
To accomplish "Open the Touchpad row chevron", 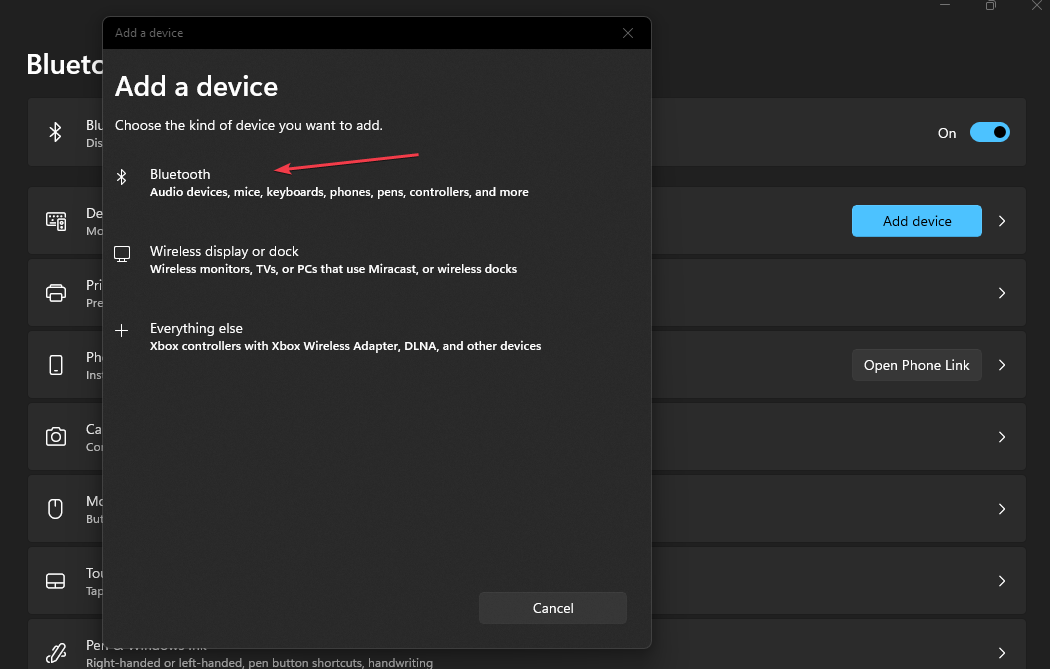I will click(1002, 581).
